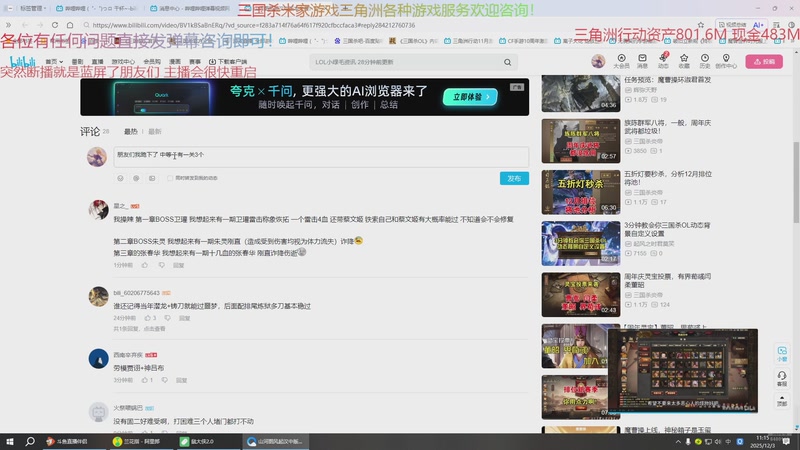Open the 任务预览 魔曹操 video thumbnail
This screenshot has height=450, width=800.
tap(581, 93)
